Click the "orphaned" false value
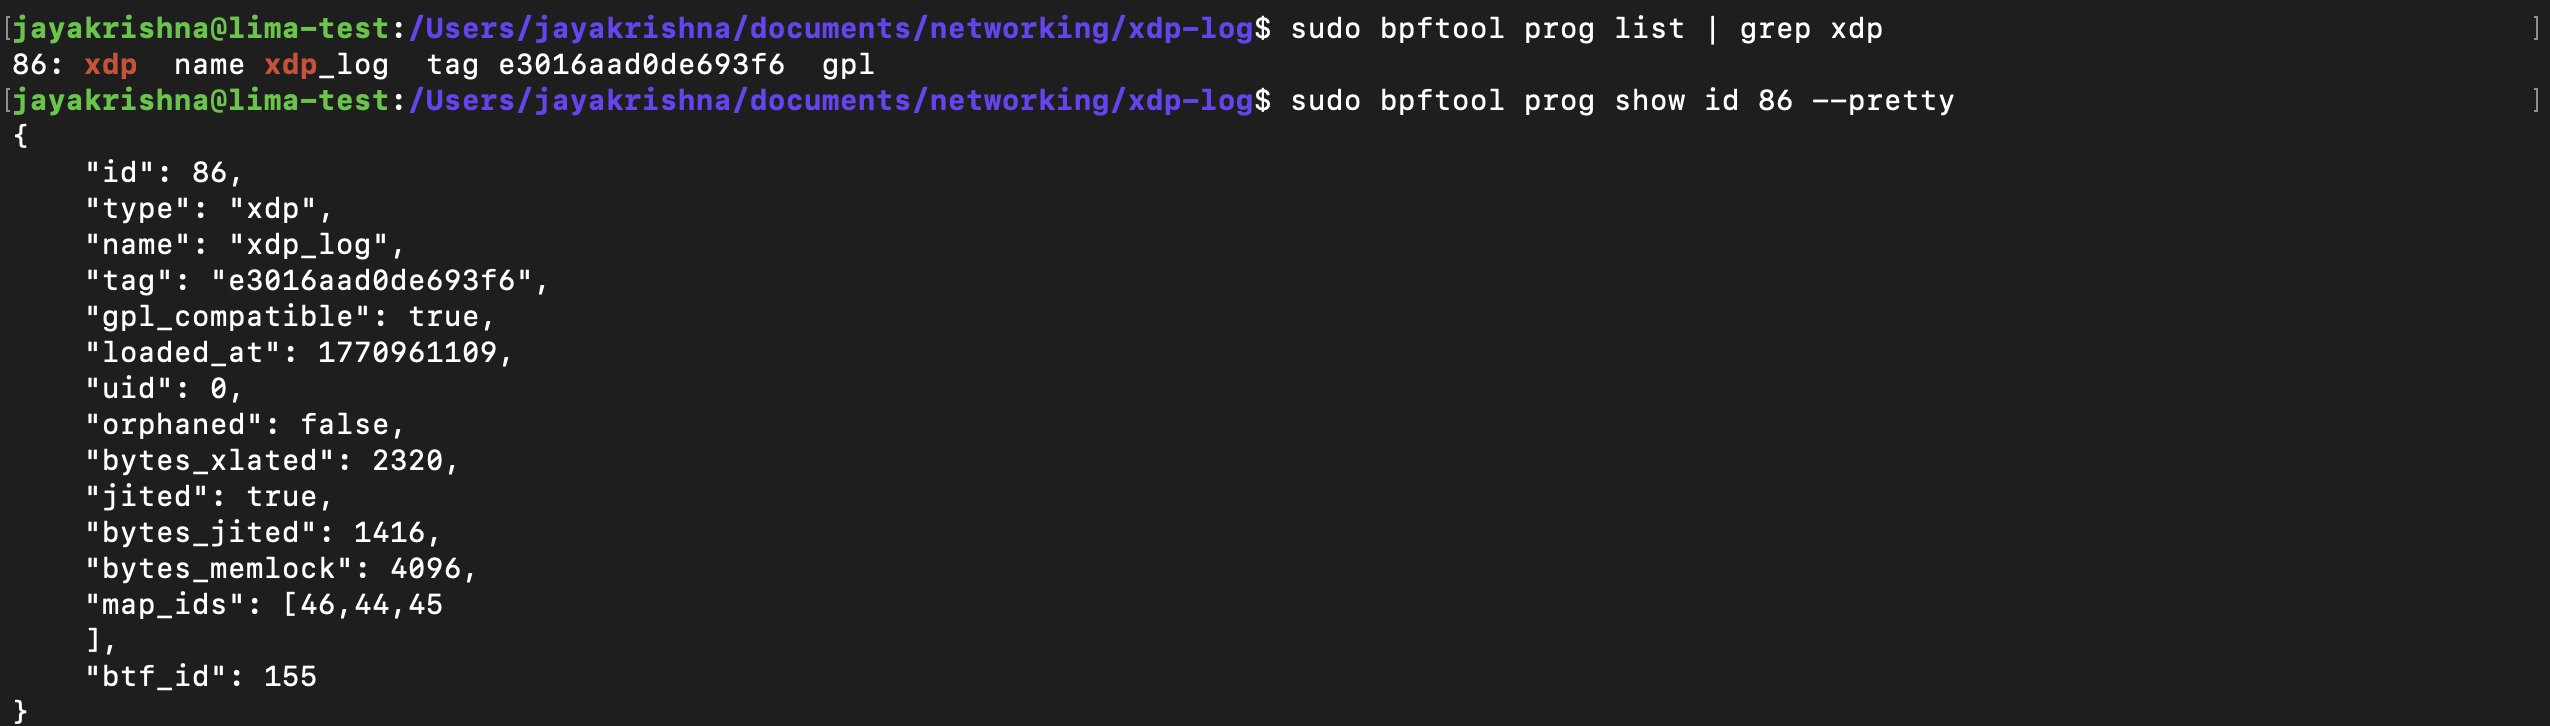 (344, 425)
